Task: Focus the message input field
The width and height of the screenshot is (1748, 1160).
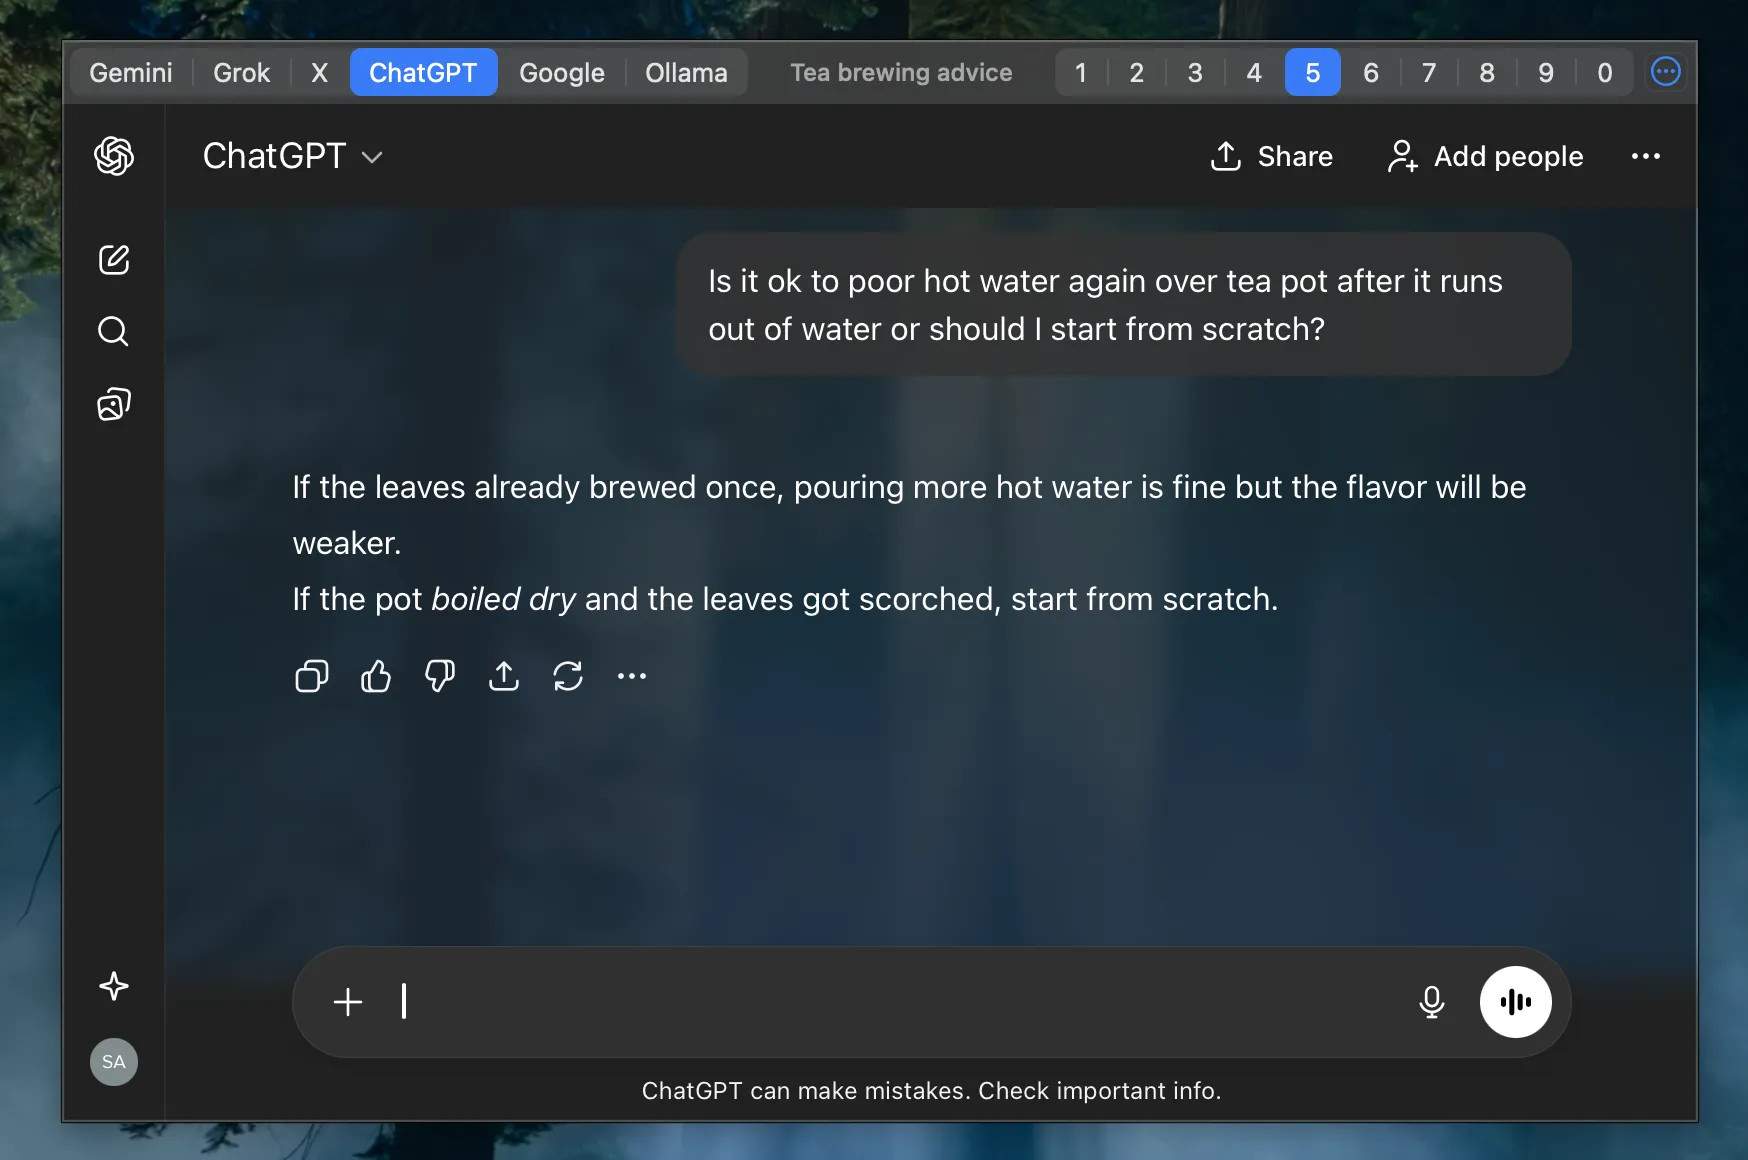Action: coord(890,1002)
